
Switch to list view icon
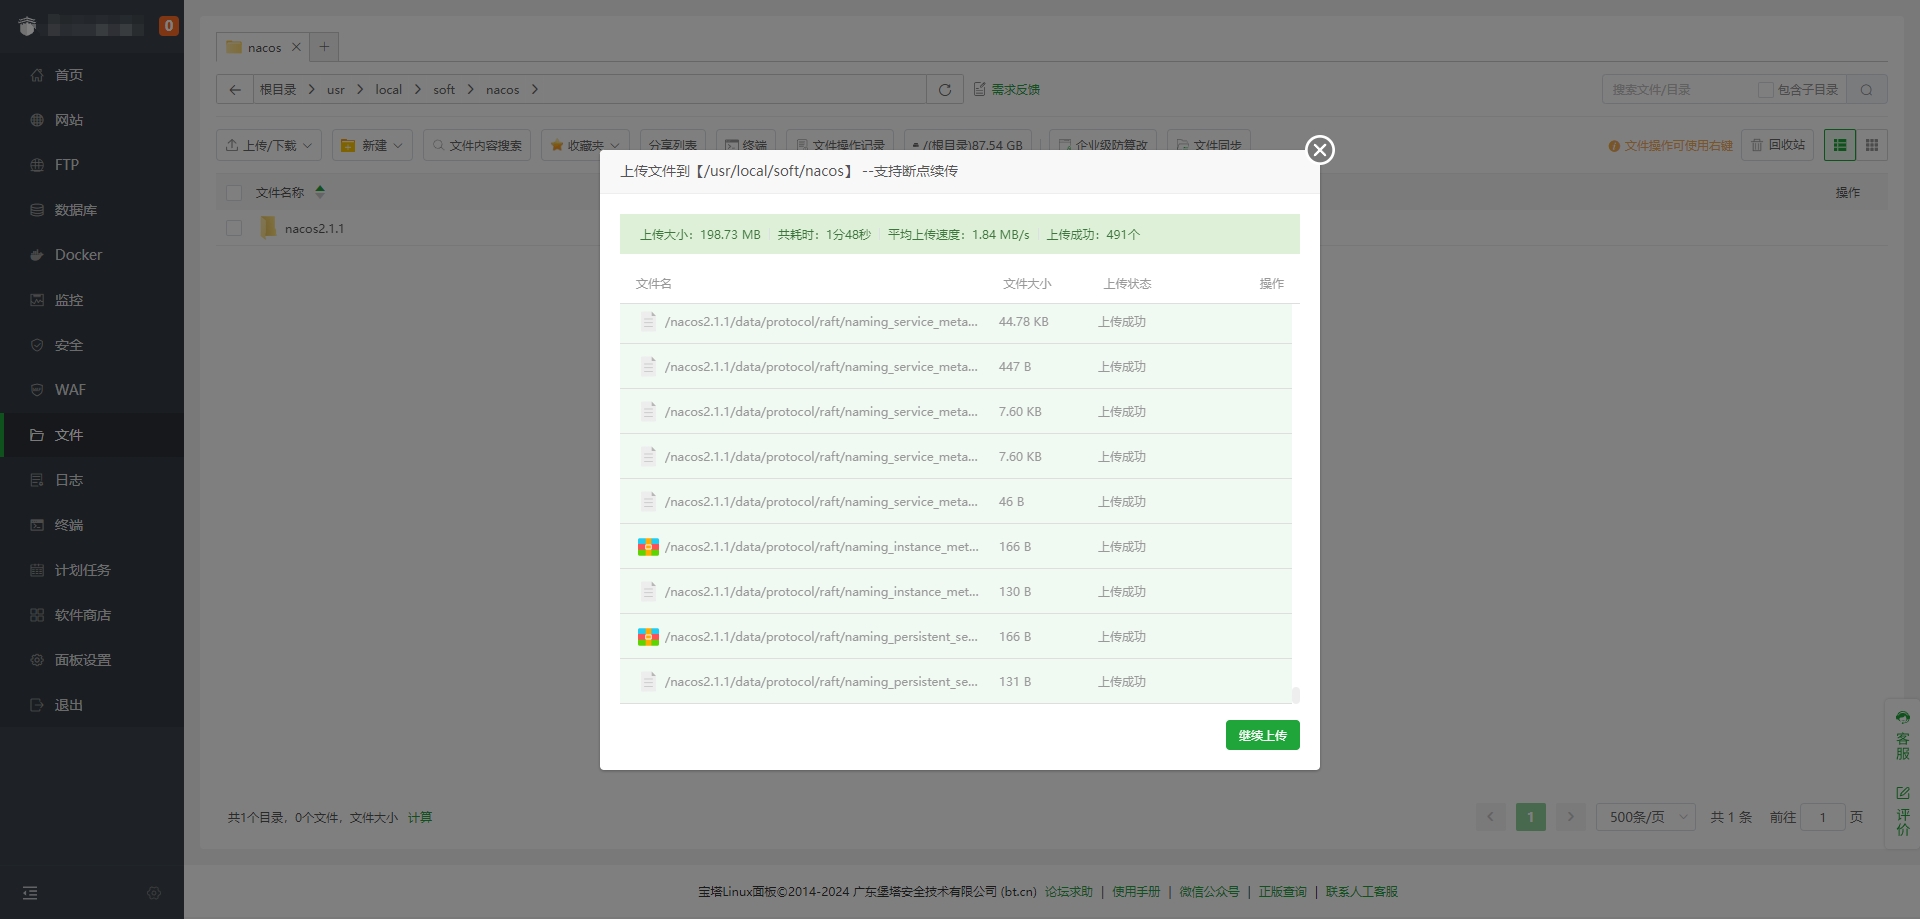1839,145
